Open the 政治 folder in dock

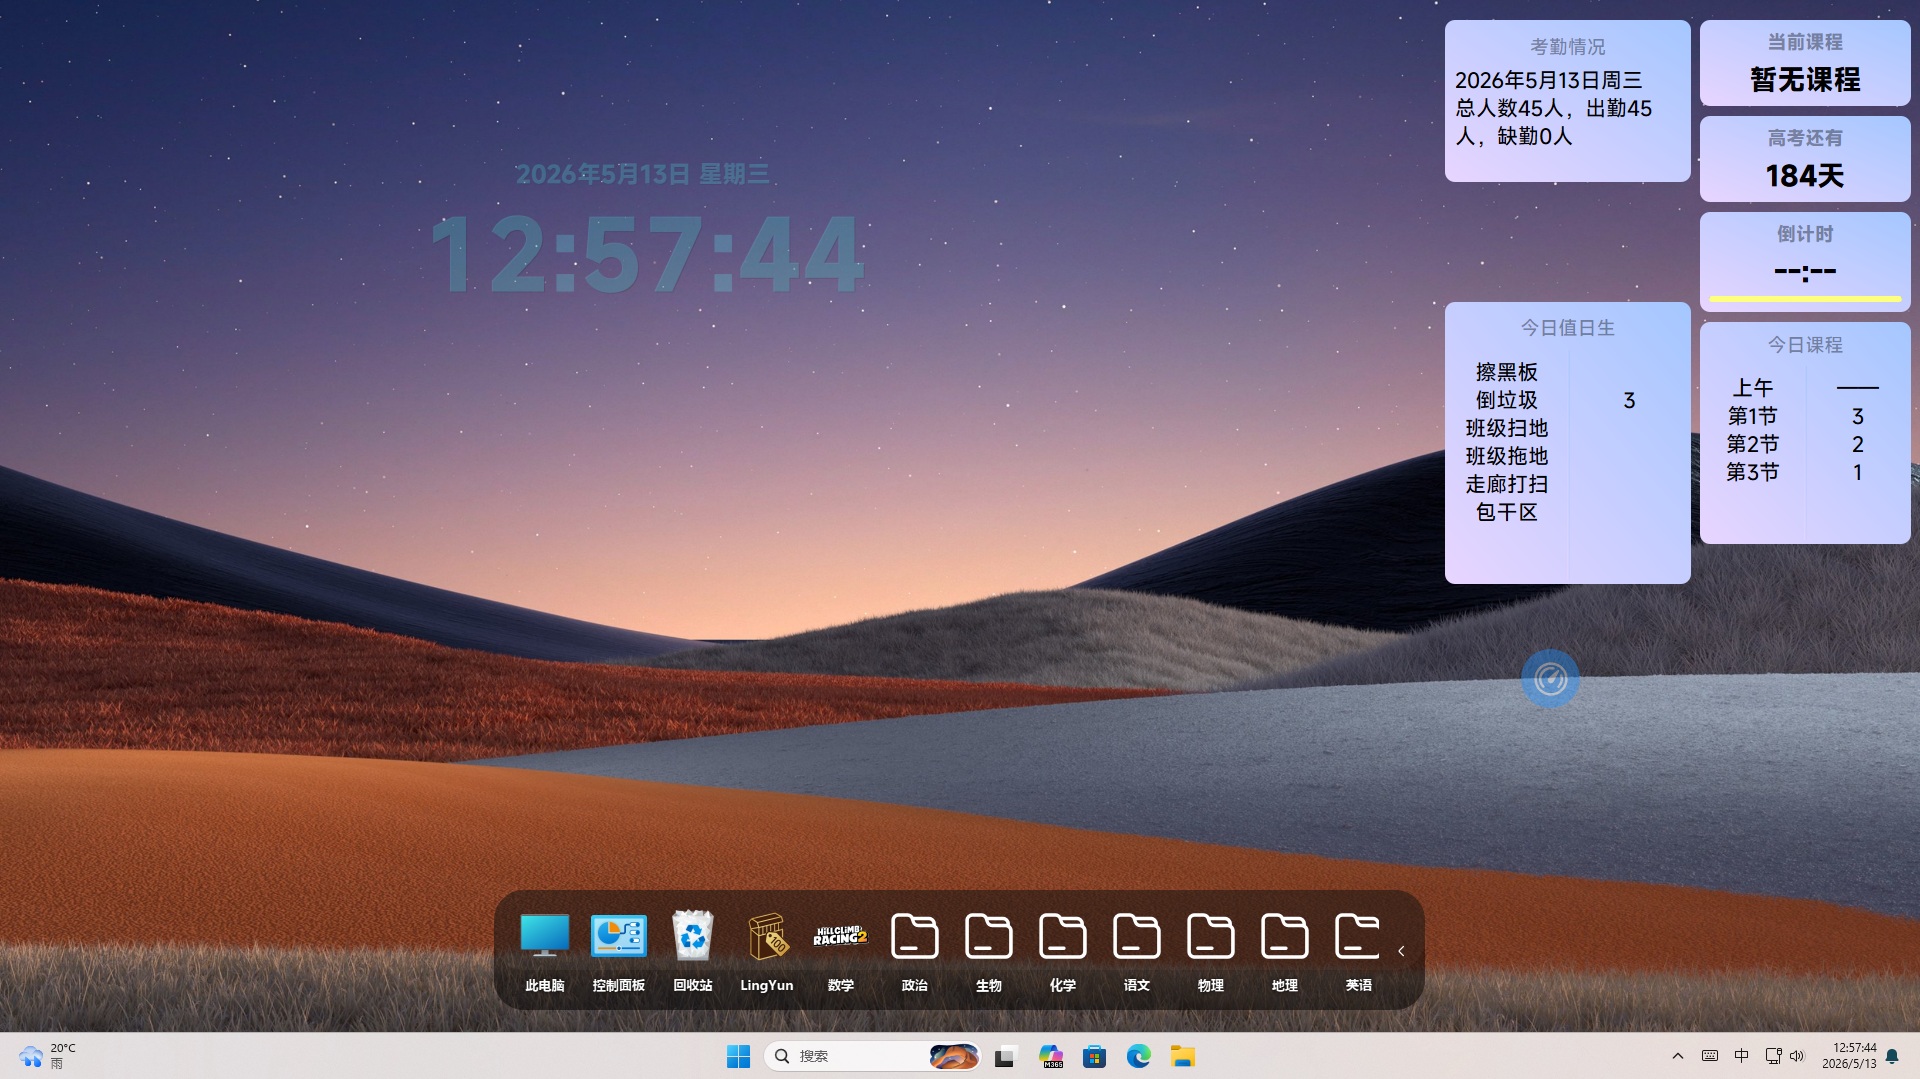pos(914,951)
